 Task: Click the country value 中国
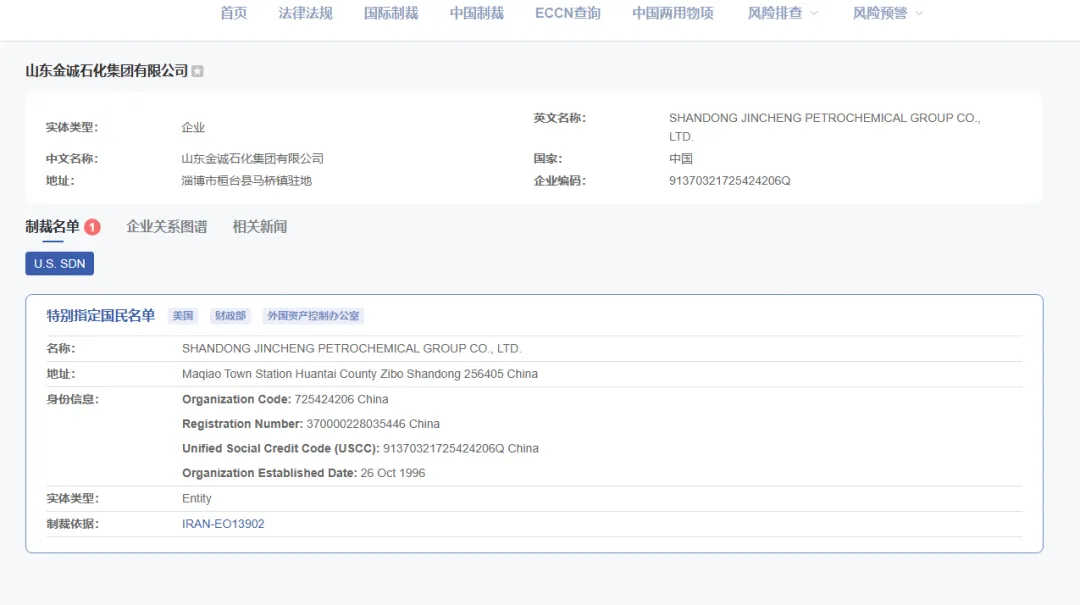coord(681,158)
